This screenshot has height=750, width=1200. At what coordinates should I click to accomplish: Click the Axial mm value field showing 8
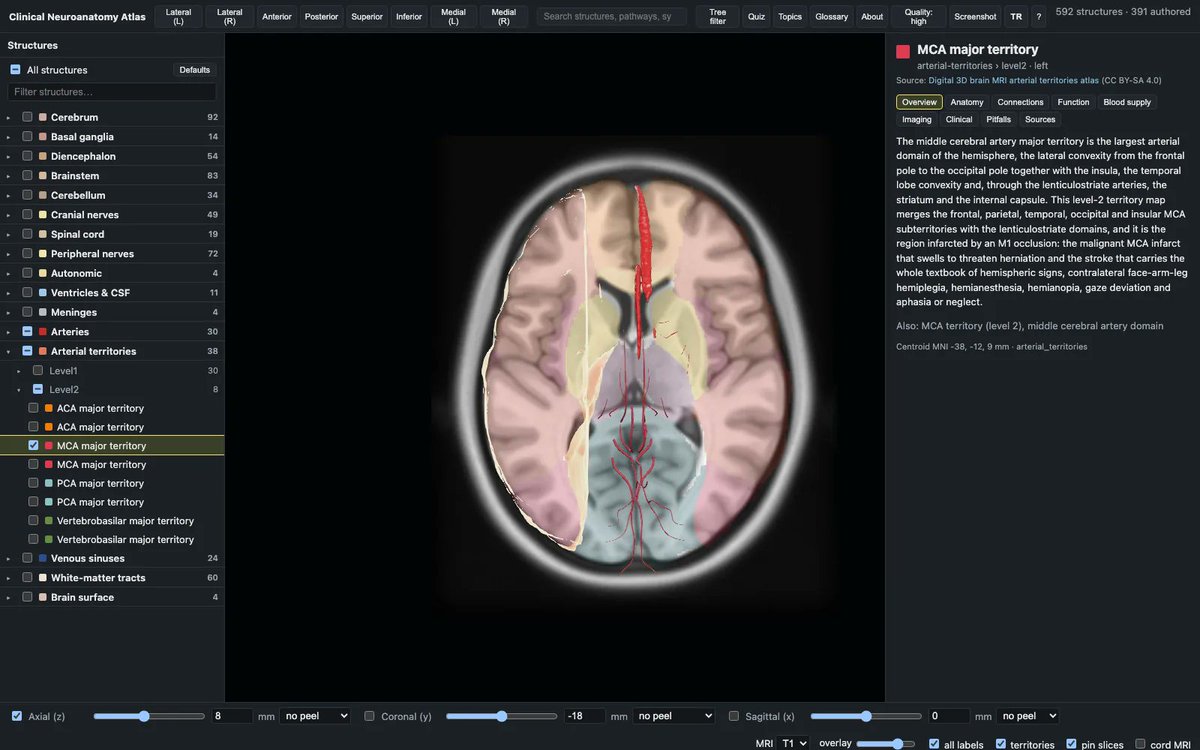click(232, 716)
